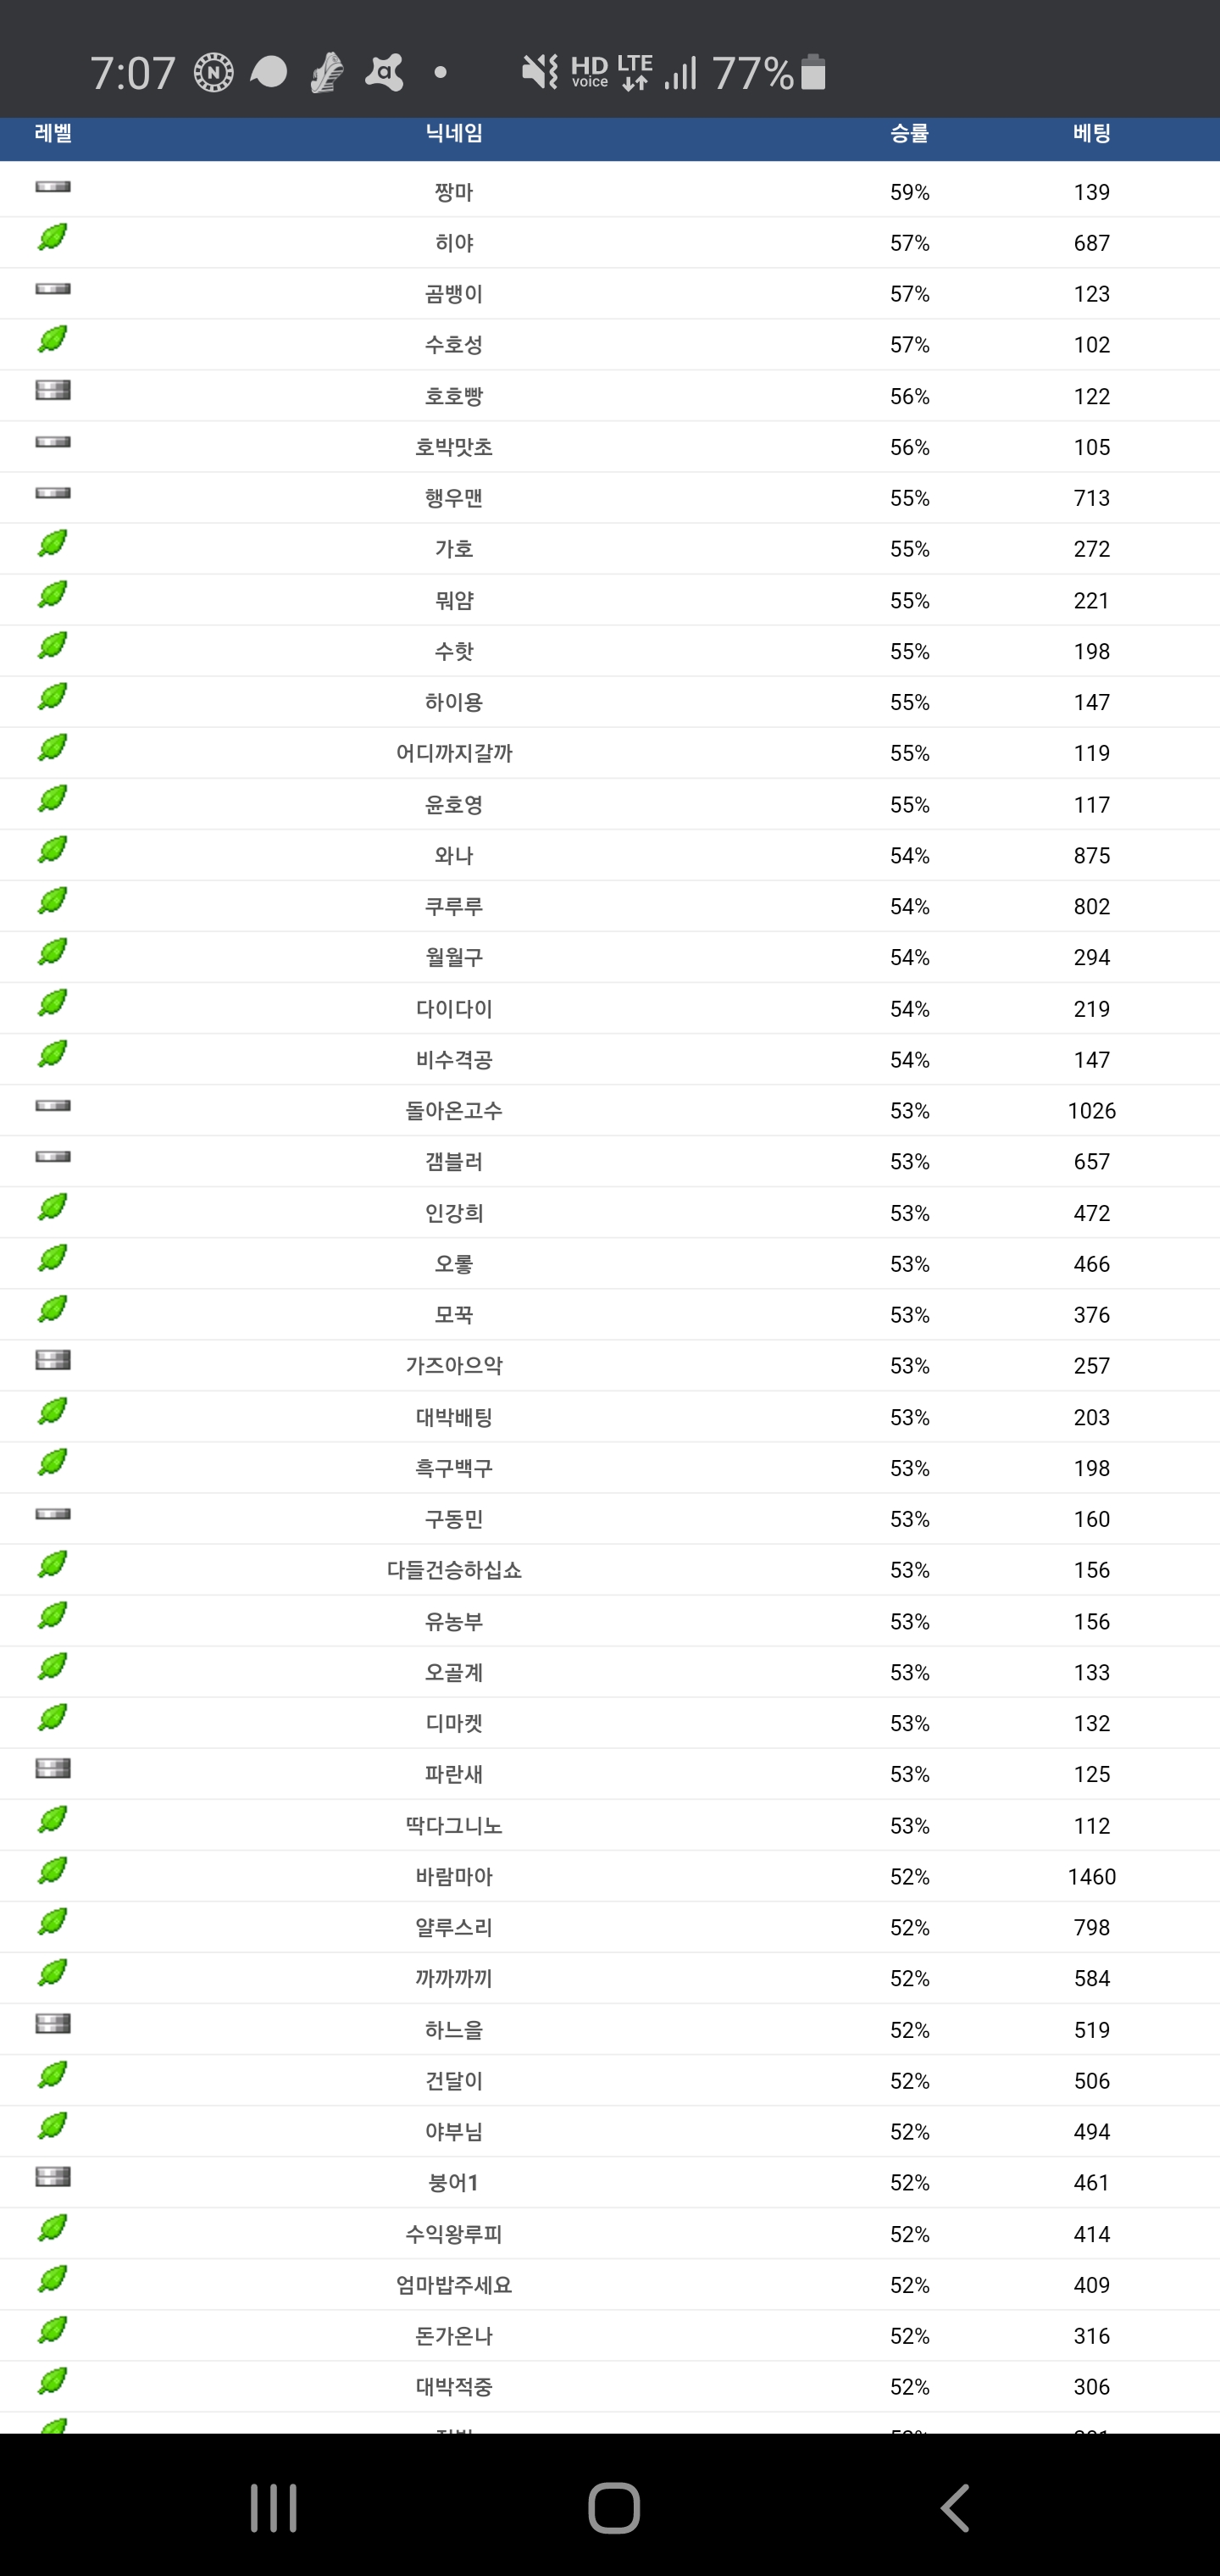Tap nickname 엄마밥주세요
This screenshot has width=1220, height=2576.
pyautogui.click(x=454, y=2285)
